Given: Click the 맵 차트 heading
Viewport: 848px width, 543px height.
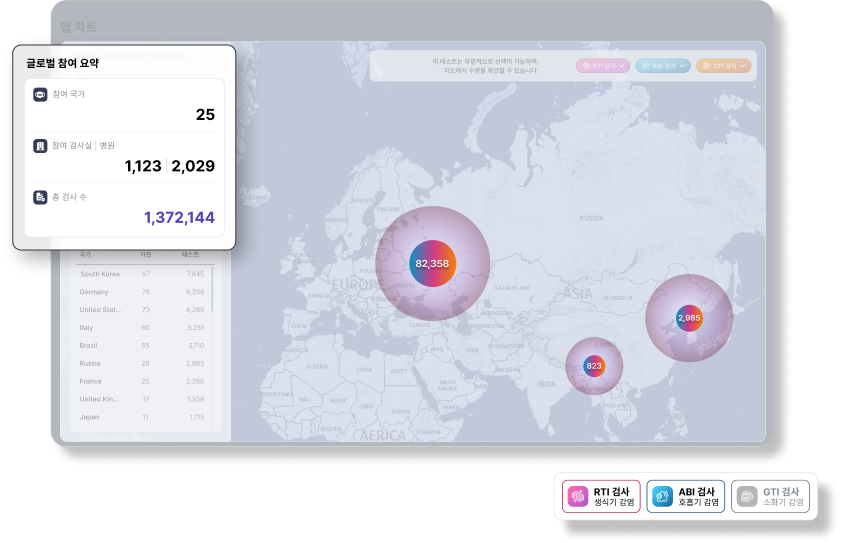Looking at the screenshot, I should pyautogui.click(x=78, y=27).
